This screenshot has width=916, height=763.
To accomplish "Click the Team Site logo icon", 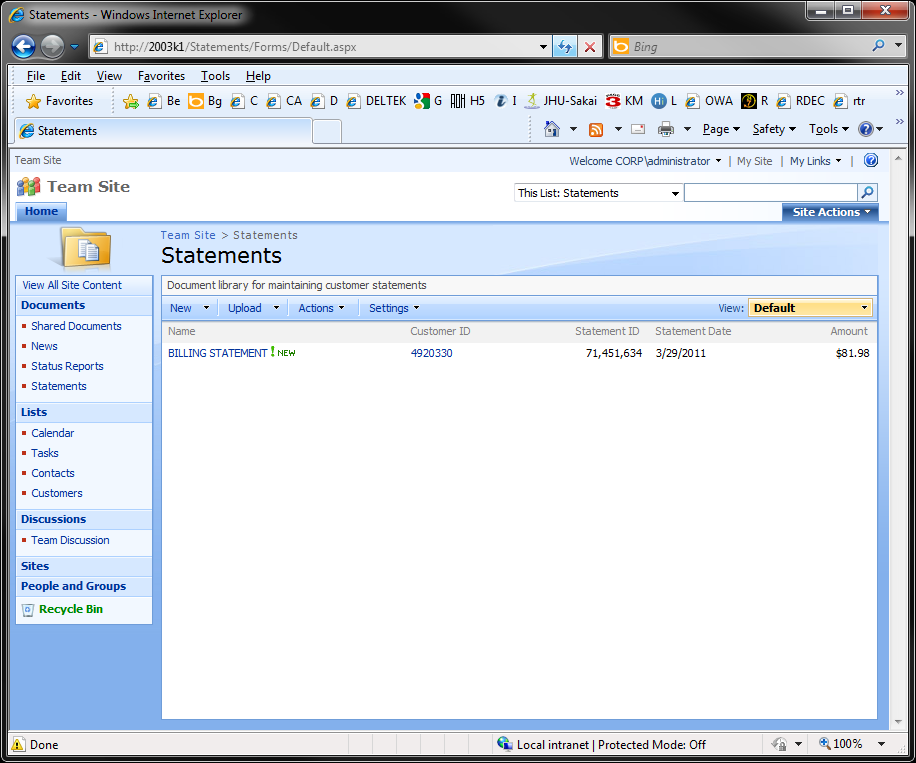I will point(27,186).
